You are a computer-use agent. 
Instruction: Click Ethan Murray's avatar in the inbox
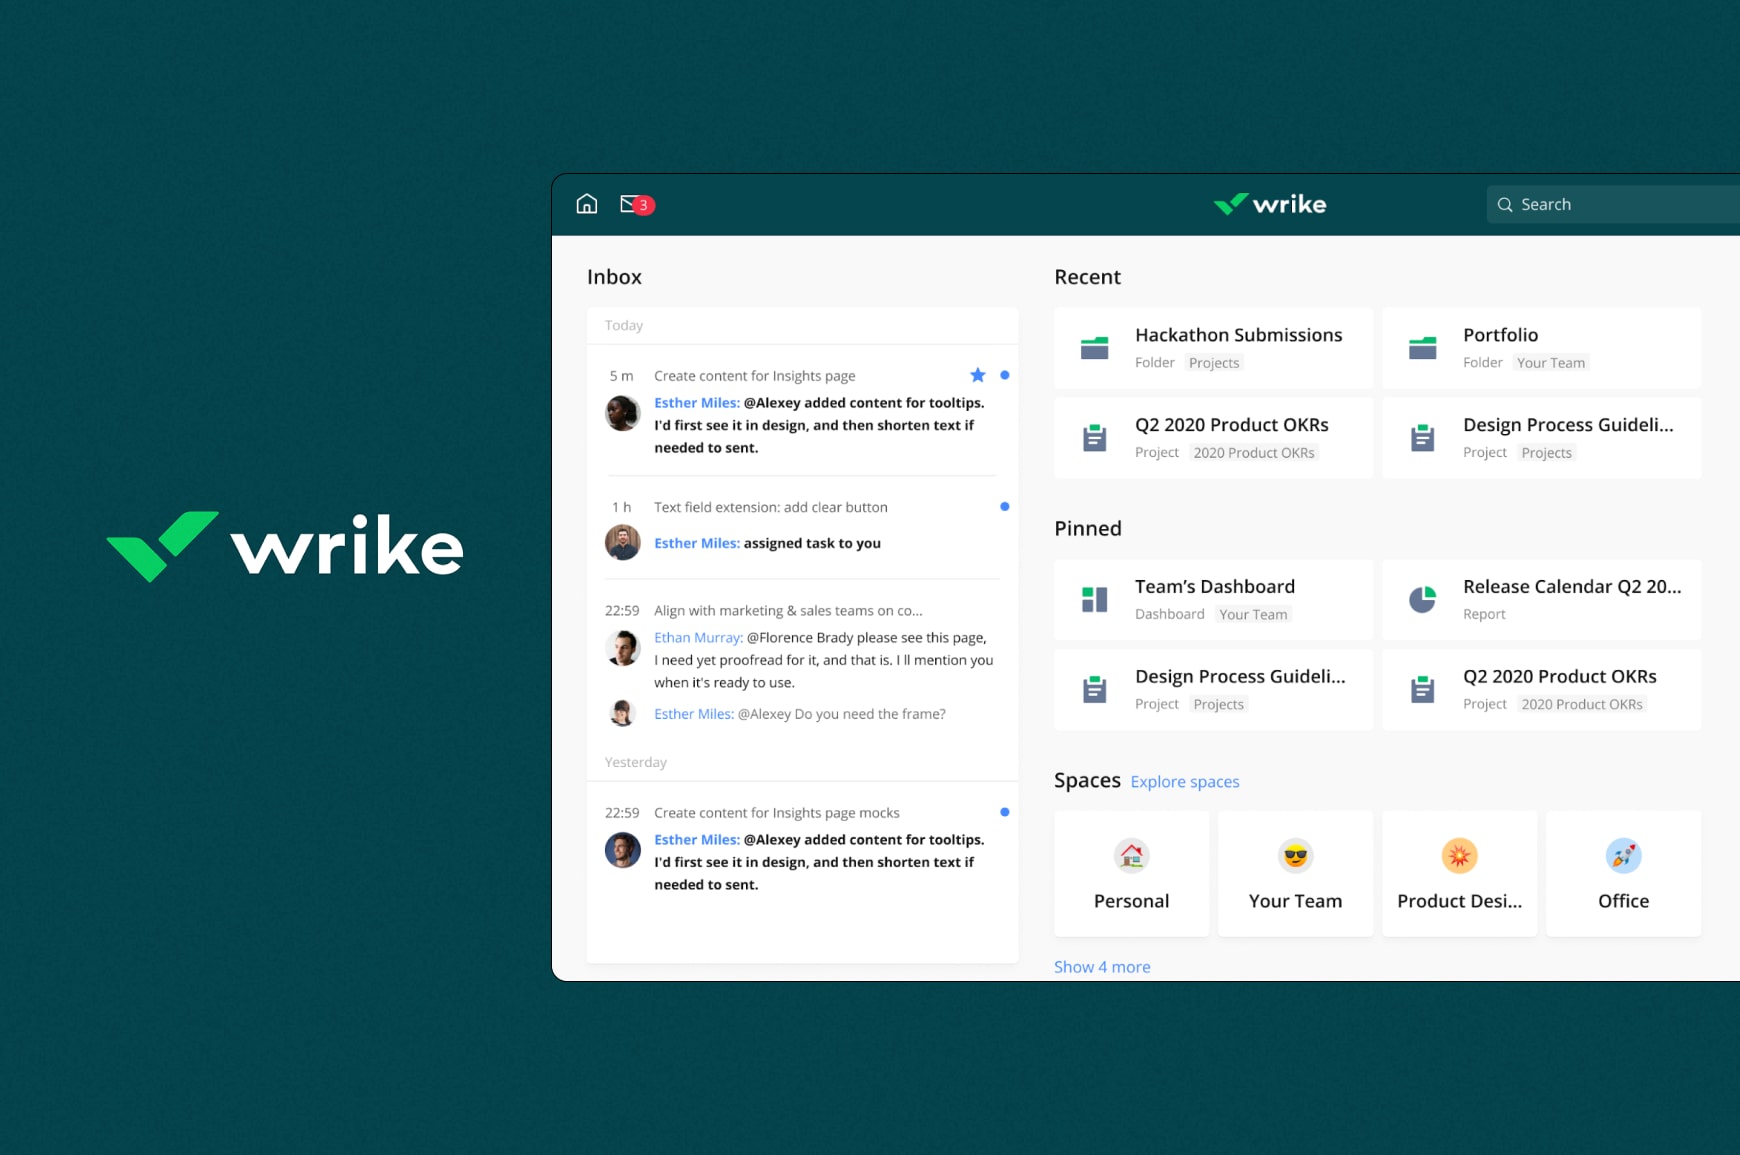[622, 648]
